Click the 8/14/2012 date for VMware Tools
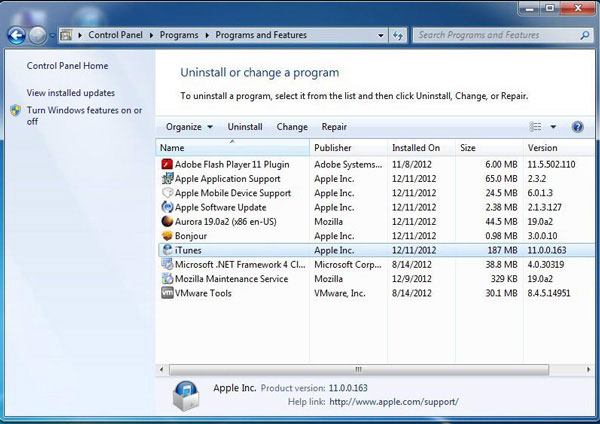600x424 pixels. click(x=411, y=293)
